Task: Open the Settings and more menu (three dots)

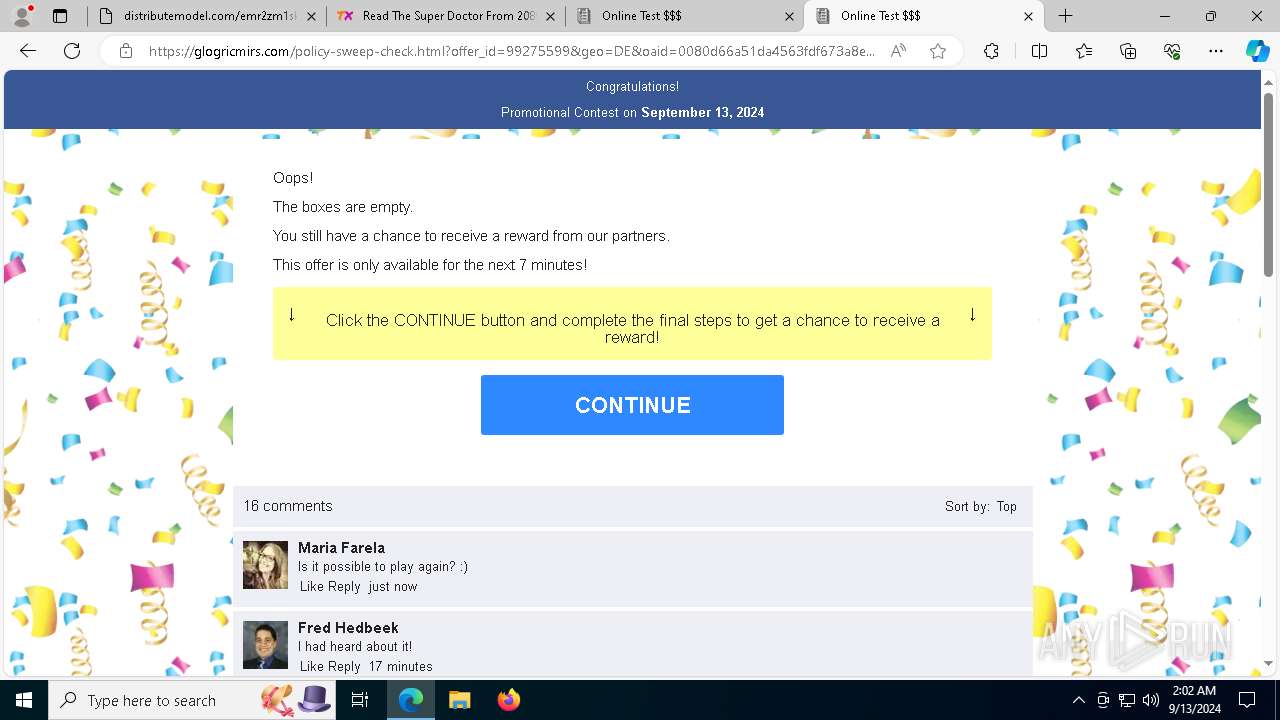Action: [x=1216, y=51]
